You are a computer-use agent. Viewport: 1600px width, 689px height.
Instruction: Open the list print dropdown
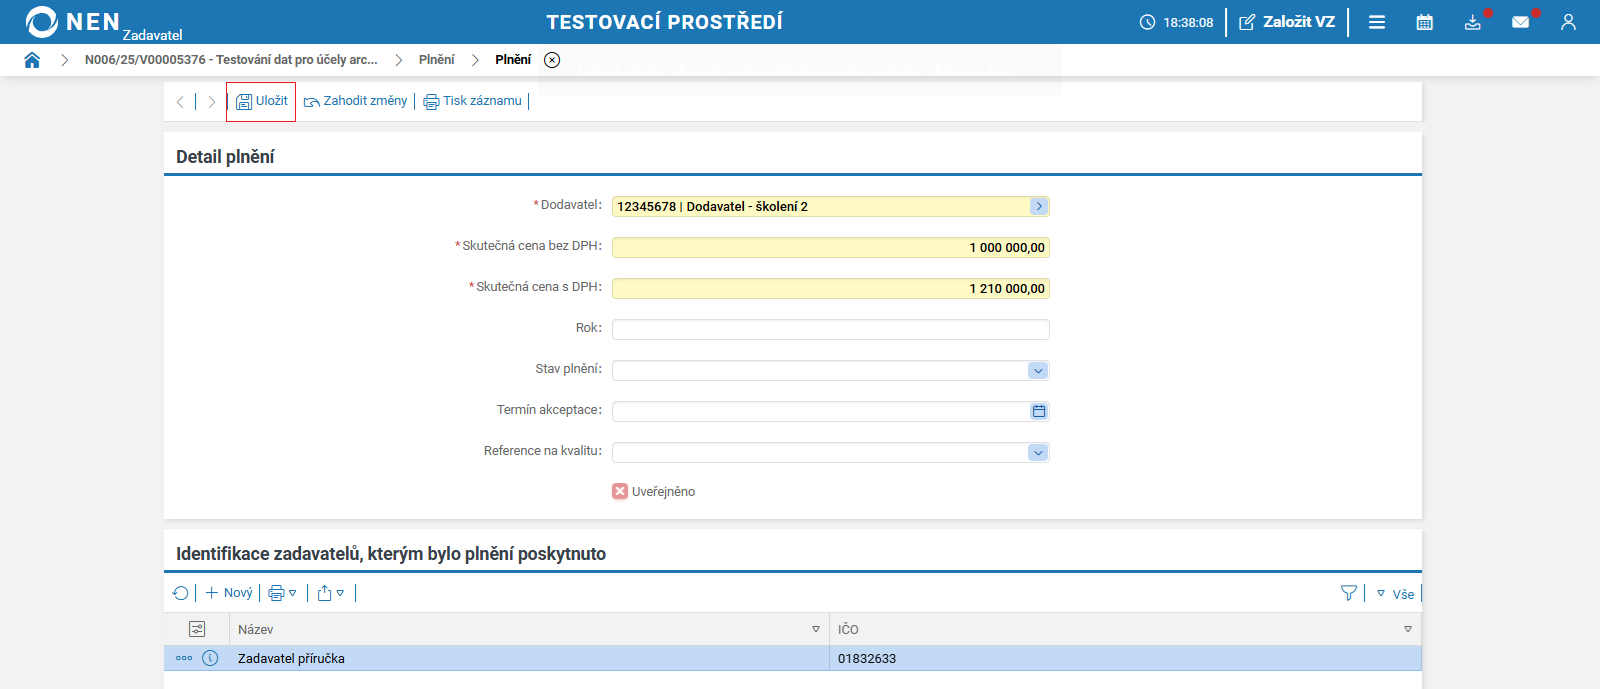[x=283, y=593]
